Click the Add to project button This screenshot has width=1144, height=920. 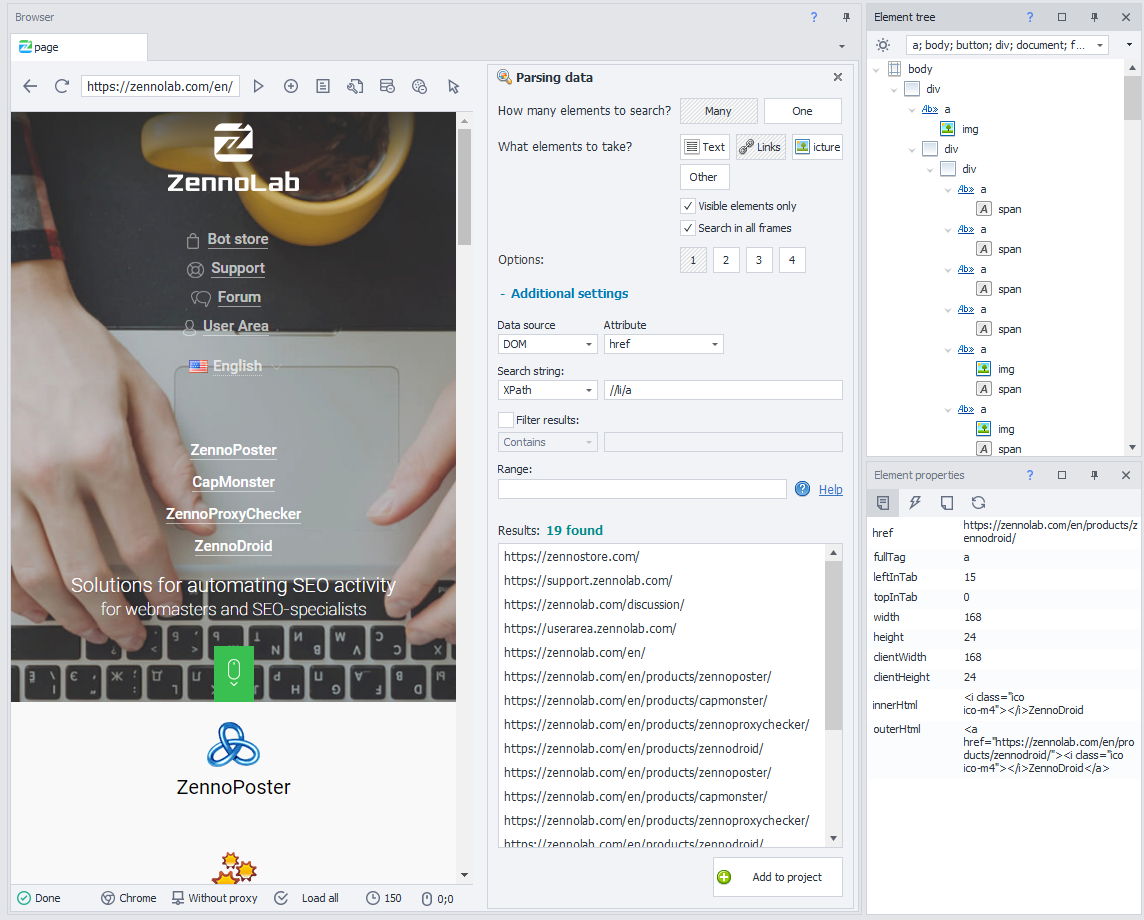777,877
